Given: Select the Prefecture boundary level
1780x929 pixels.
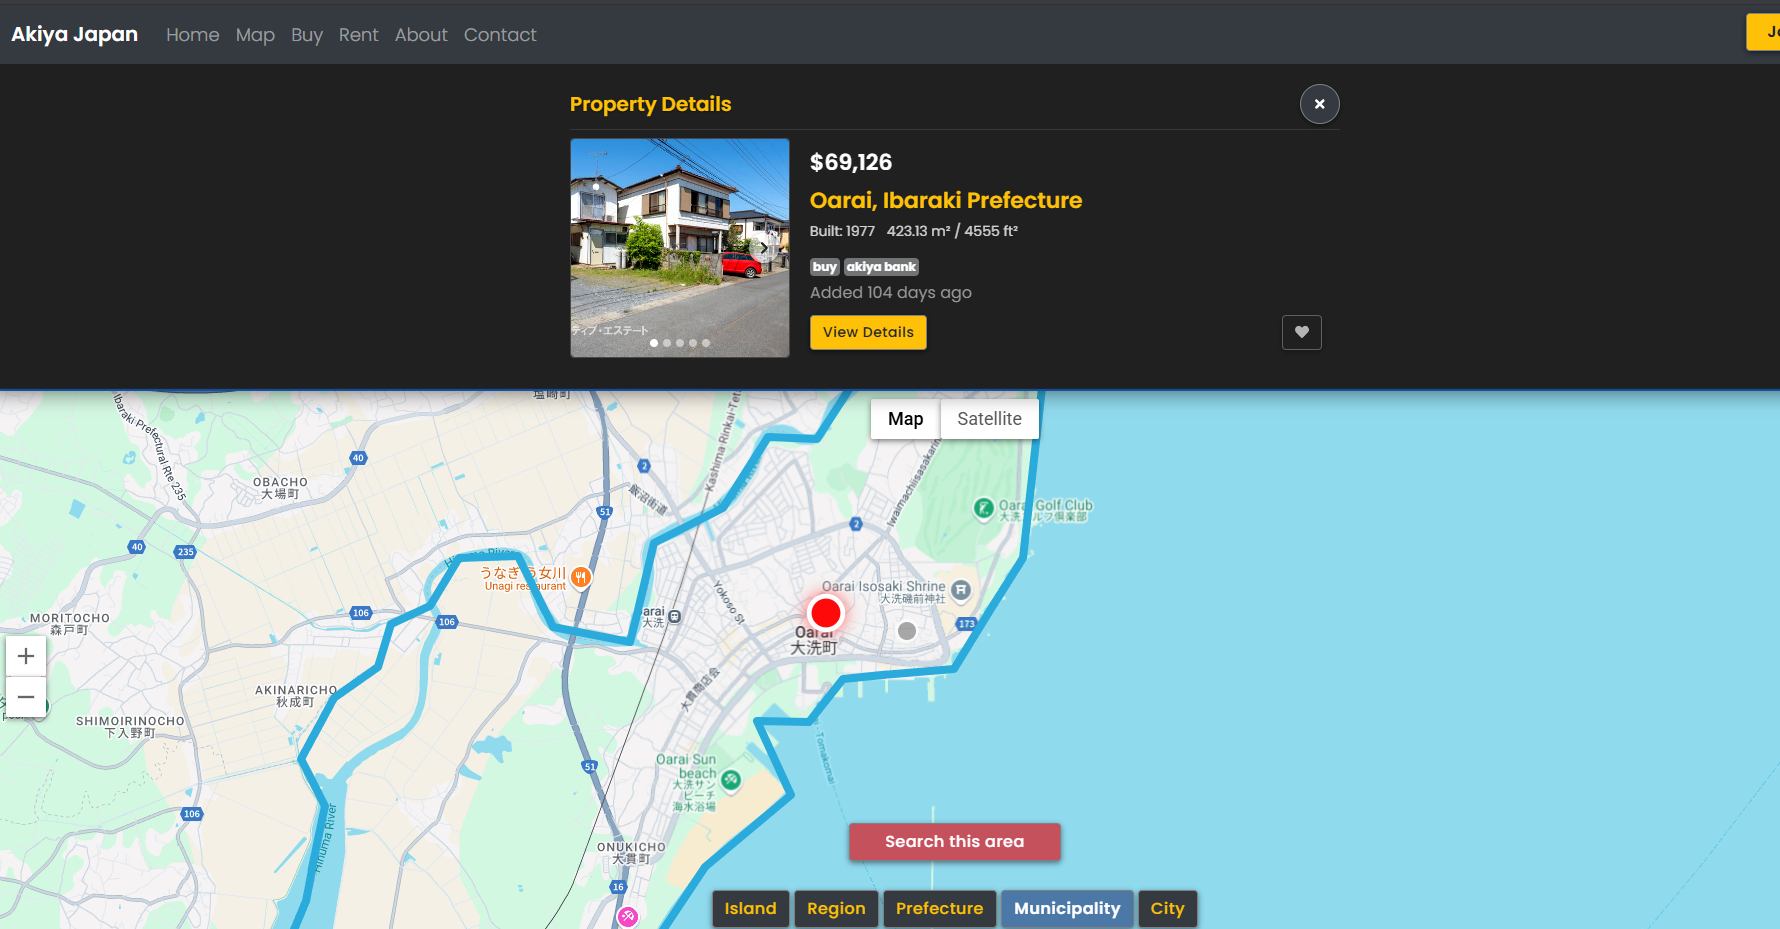Looking at the screenshot, I should (939, 908).
